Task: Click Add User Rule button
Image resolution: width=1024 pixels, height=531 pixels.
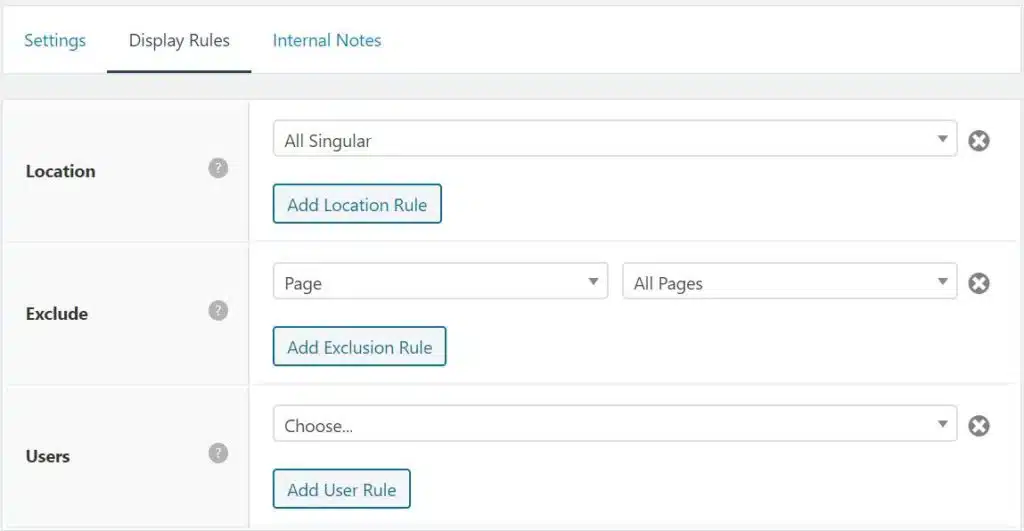Action: coord(342,489)
